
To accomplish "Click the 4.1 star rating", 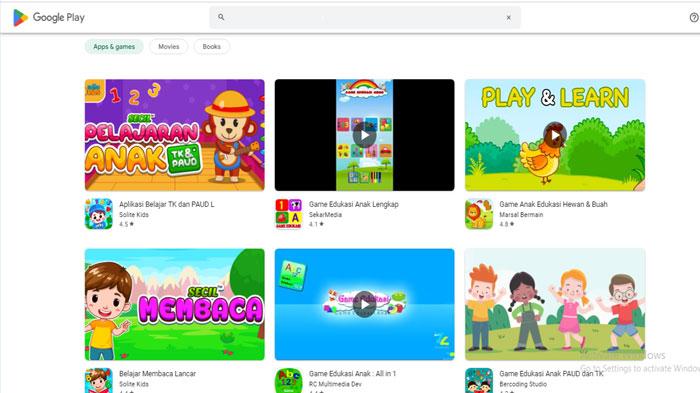I will [316, 224].
